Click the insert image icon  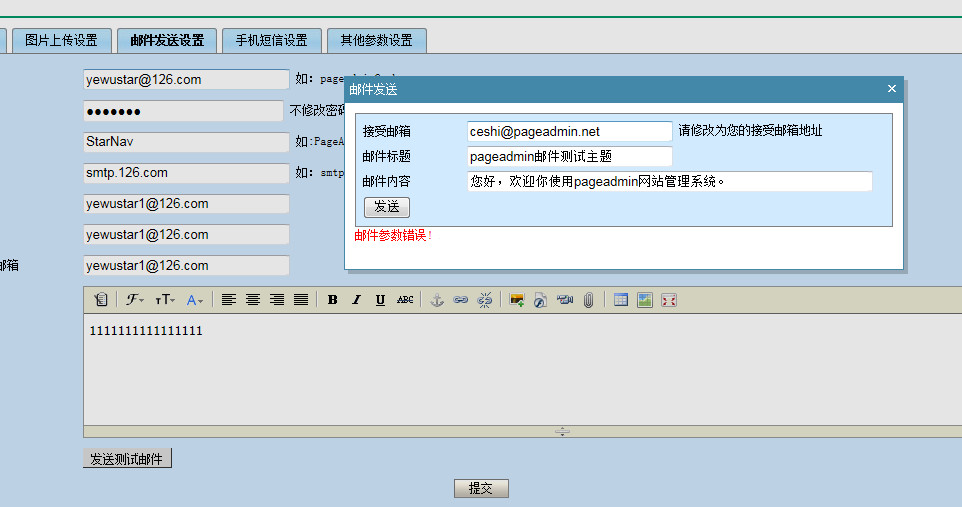click(517, 300)
